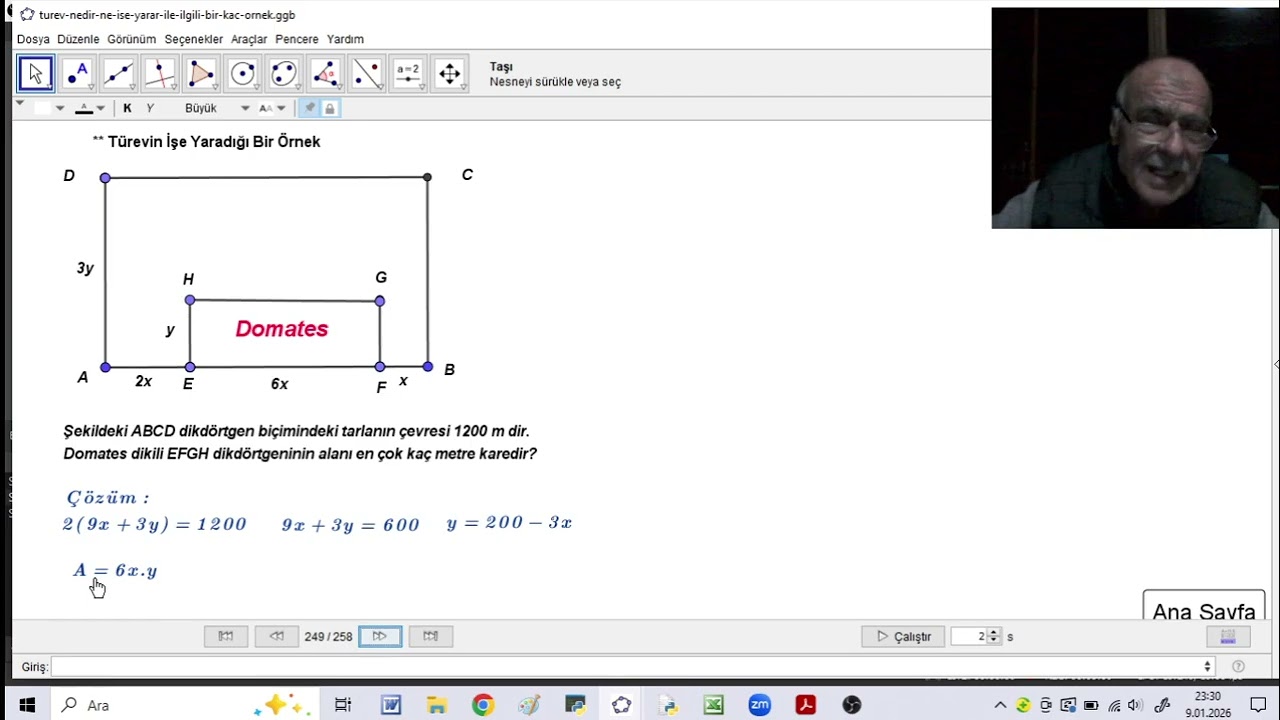Screen dimensions: 1280x720
Task: Jump to first construction step
Action: [226, 636]
